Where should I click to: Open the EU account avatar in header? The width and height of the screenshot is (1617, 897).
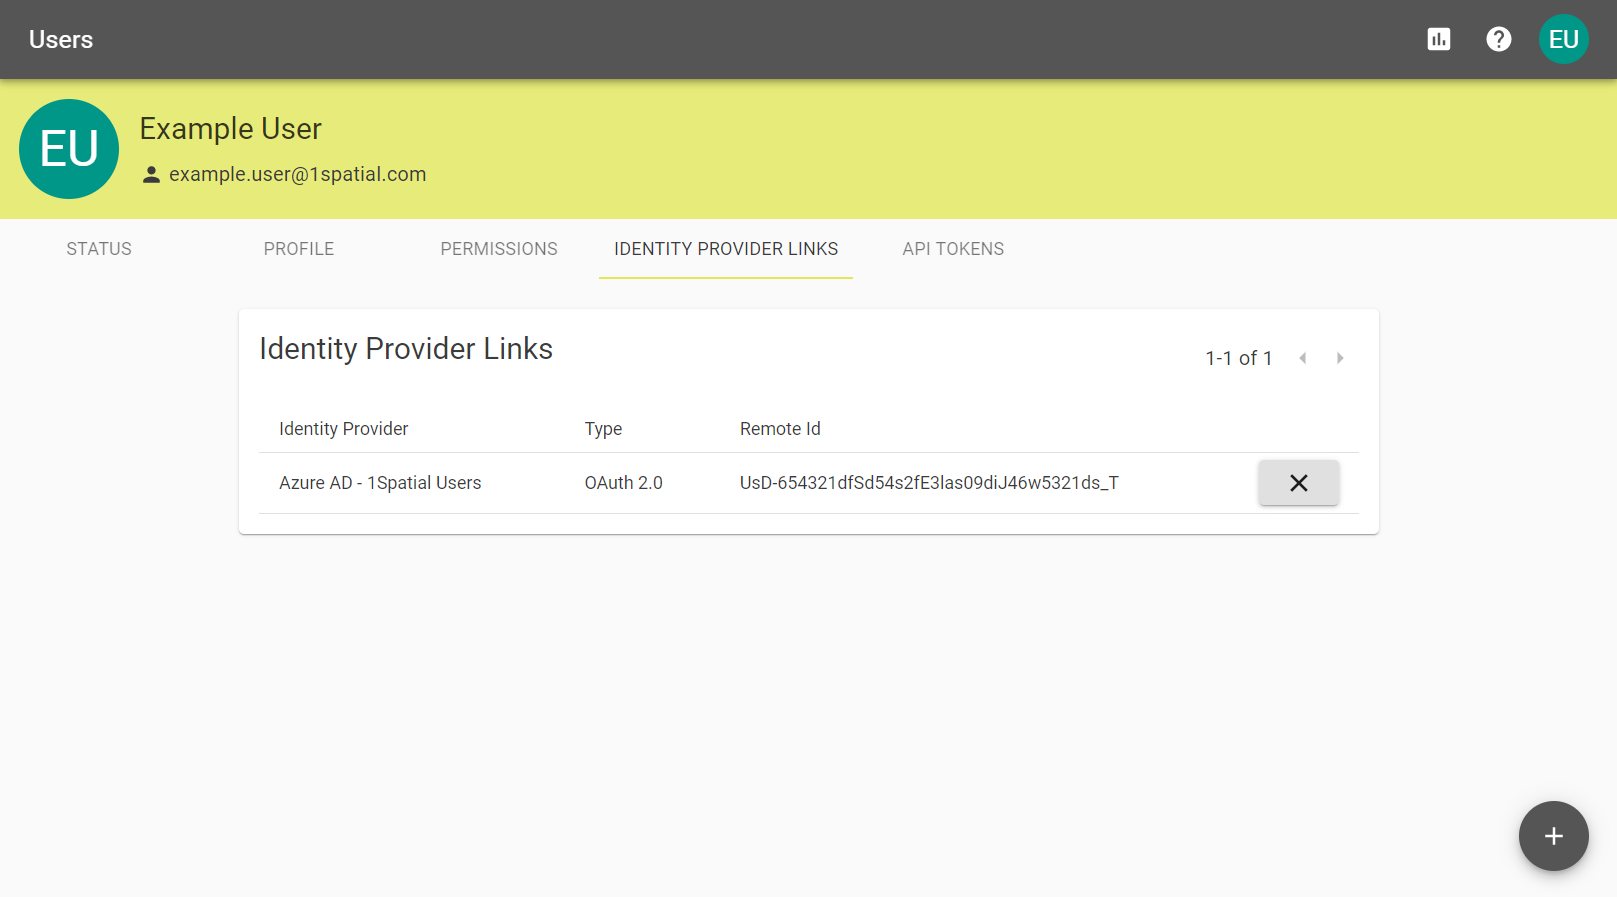[1563, 39]
